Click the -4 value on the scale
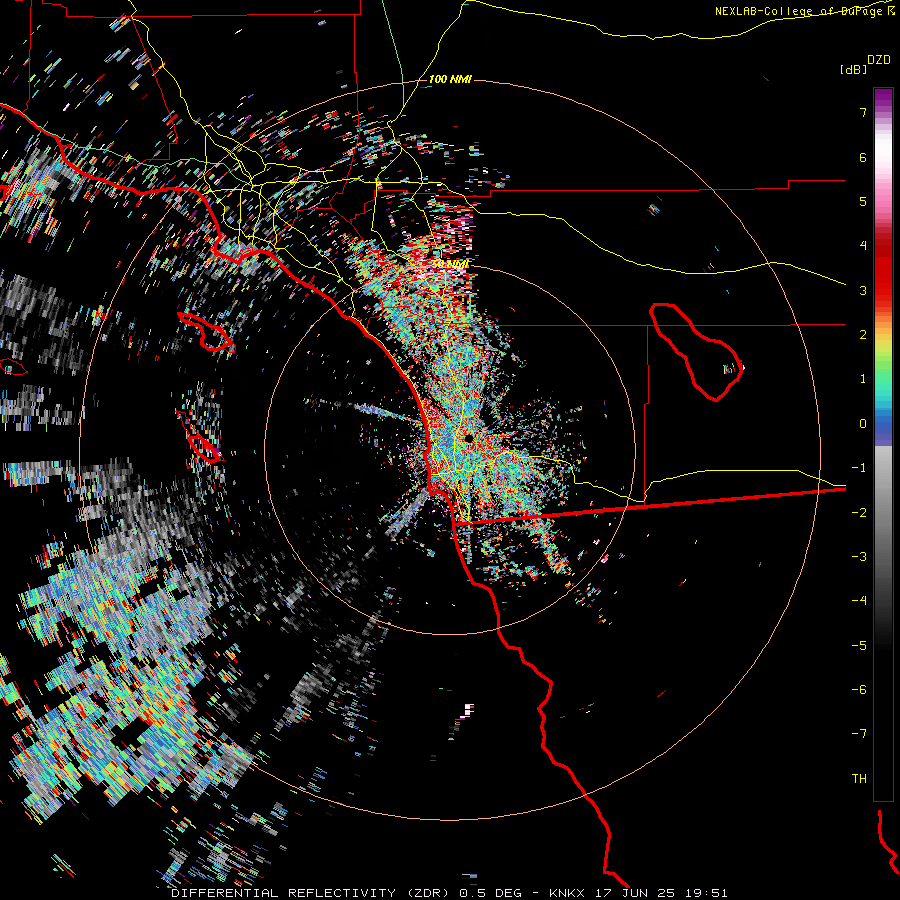The image size is (900, 900). click(859, 601)
